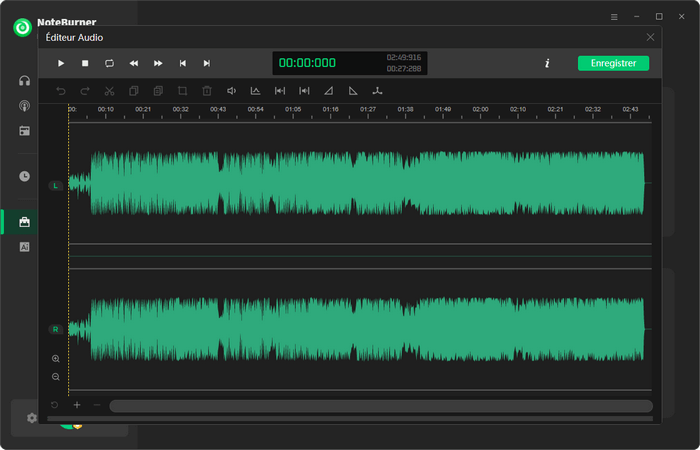
Task: Click the Play button in the audio editor
Action: (x=61, y=63)
